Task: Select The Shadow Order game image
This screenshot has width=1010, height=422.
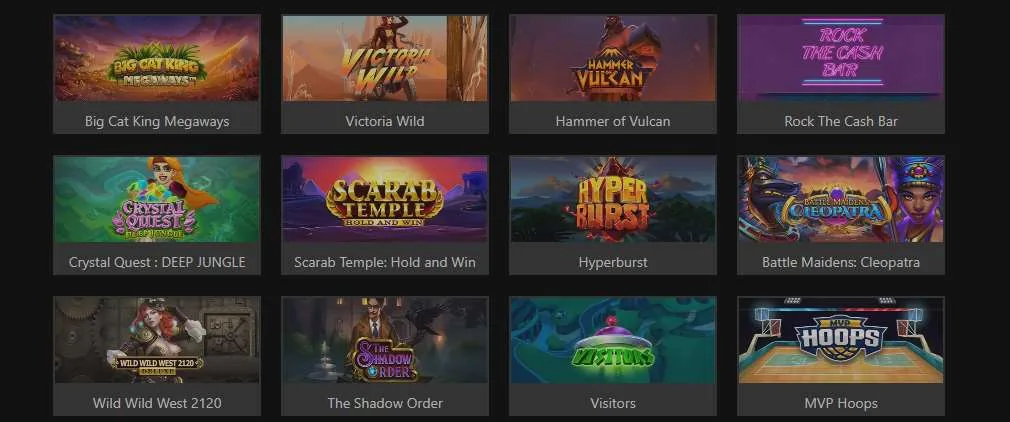Action: click(385, 340)
